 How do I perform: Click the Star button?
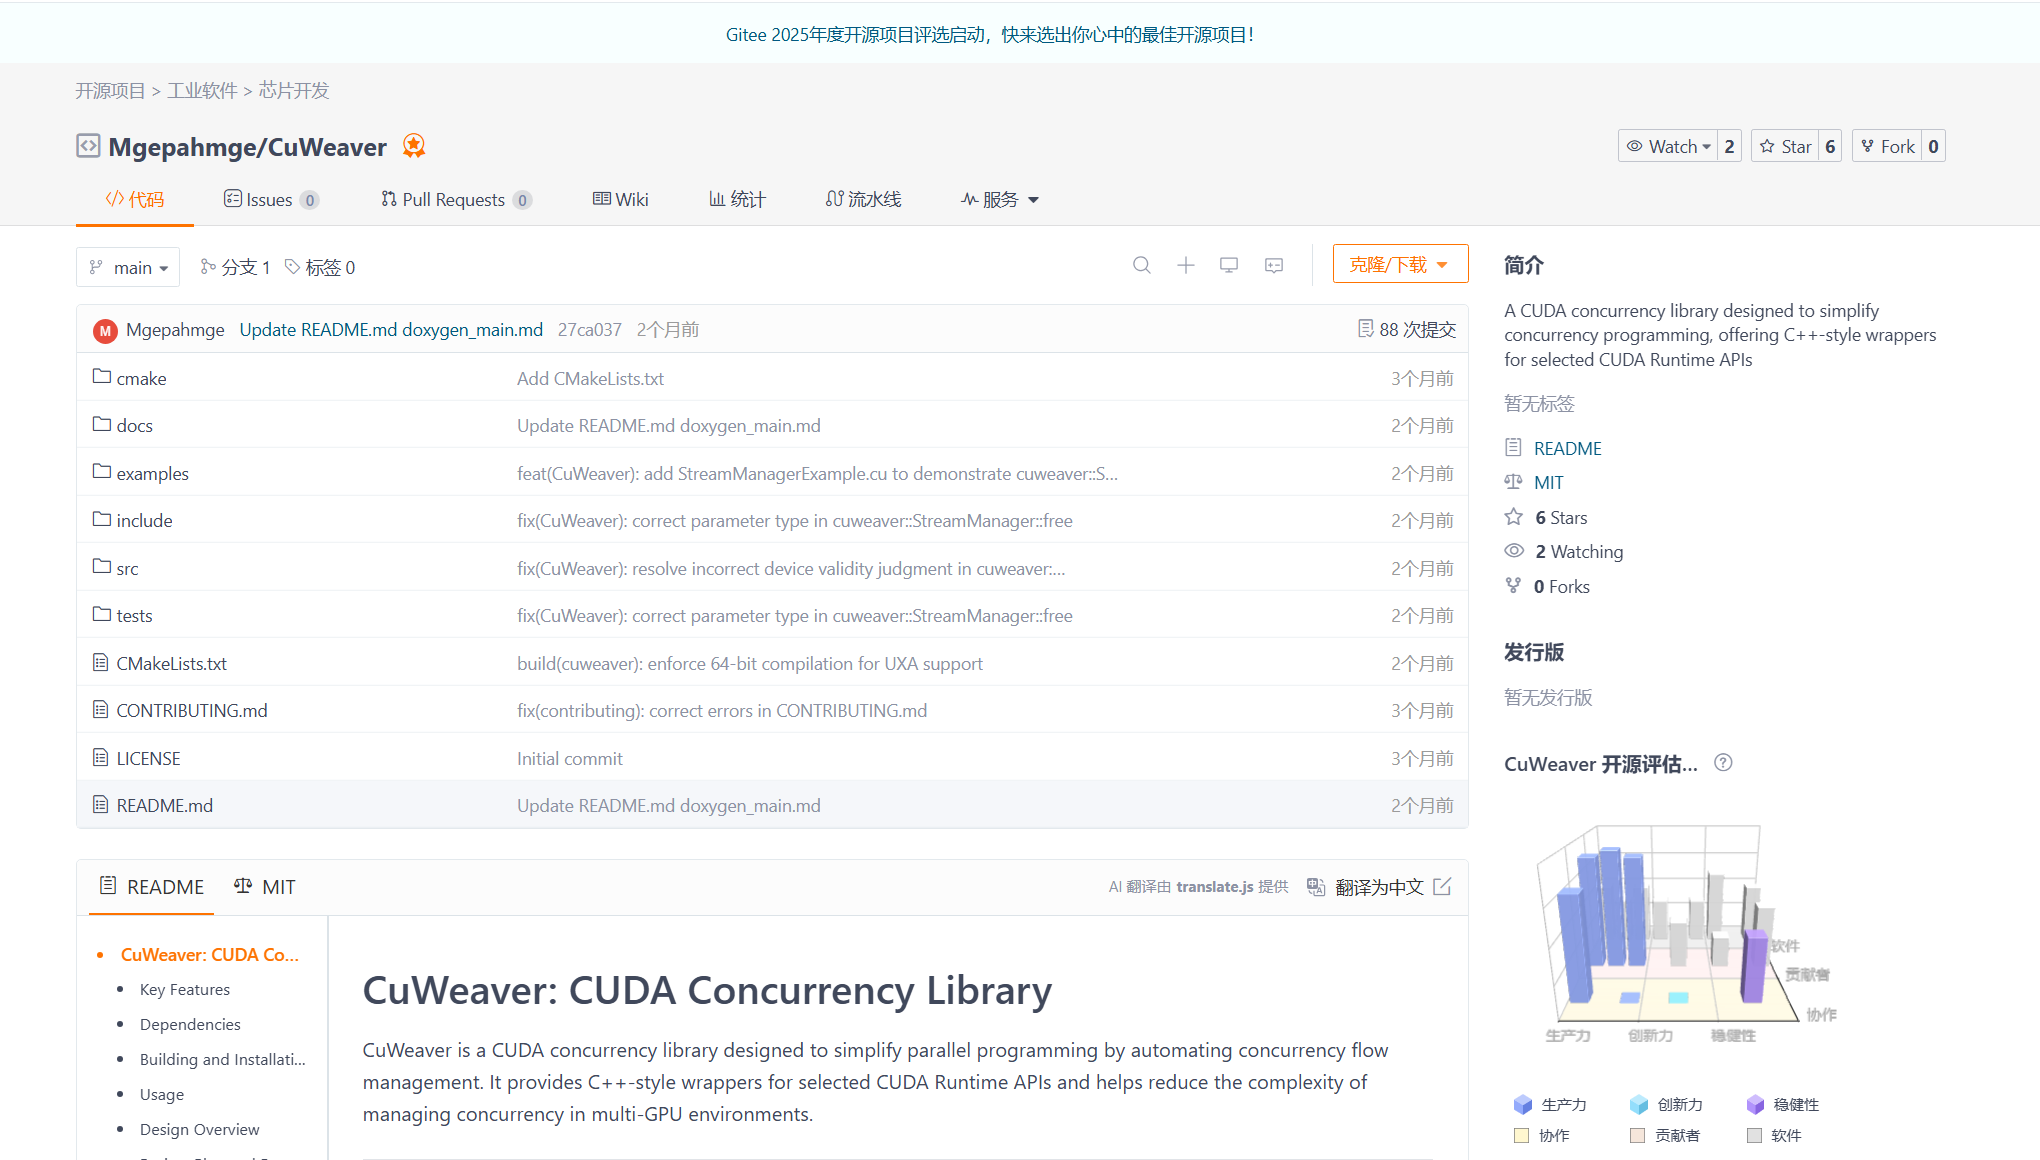pyautogui.click(x=1785, y=146)
